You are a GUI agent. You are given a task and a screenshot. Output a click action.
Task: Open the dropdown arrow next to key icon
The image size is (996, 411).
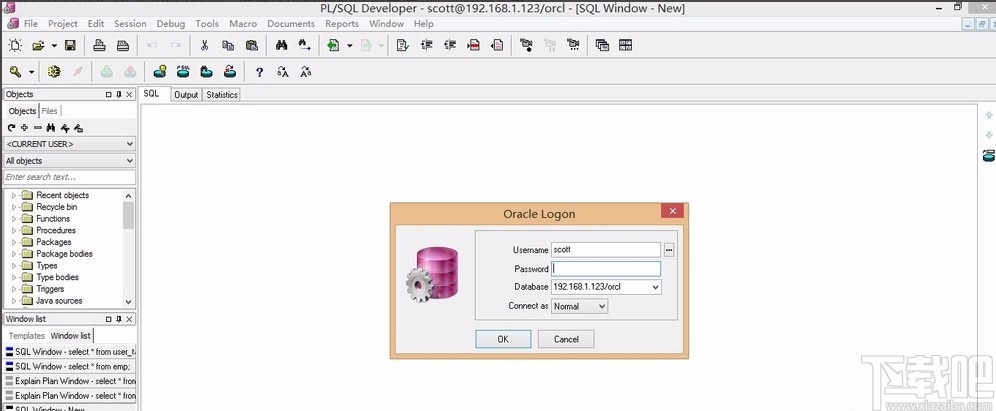click(31, 72)
